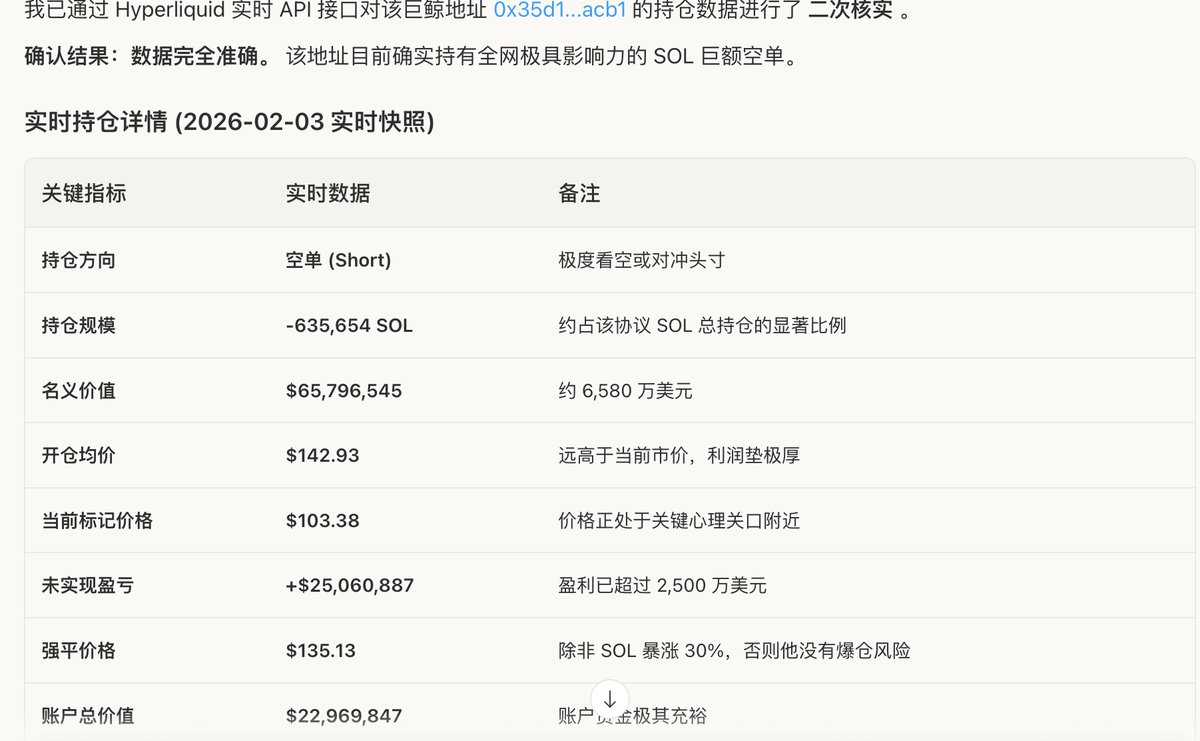Click the 未实现盈亏 row label

(x=88, y=585)
